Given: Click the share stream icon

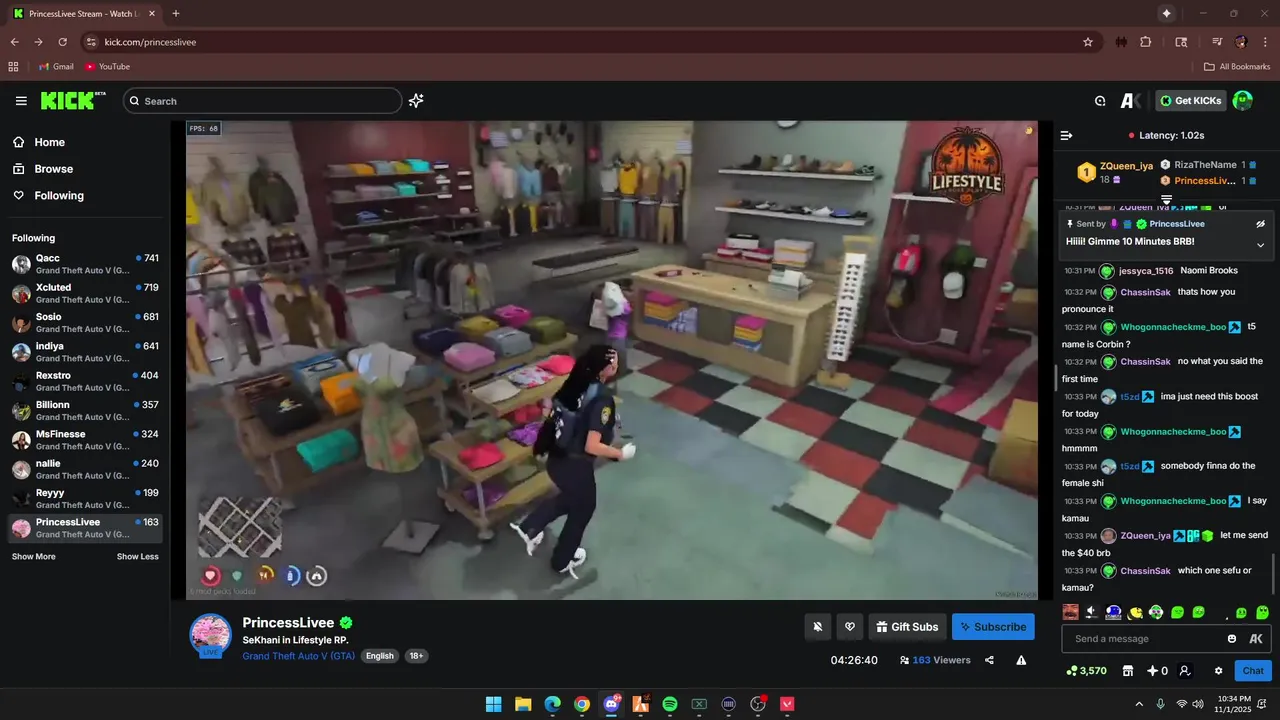Looking at the screenshot, I should [x=989, y=660].
